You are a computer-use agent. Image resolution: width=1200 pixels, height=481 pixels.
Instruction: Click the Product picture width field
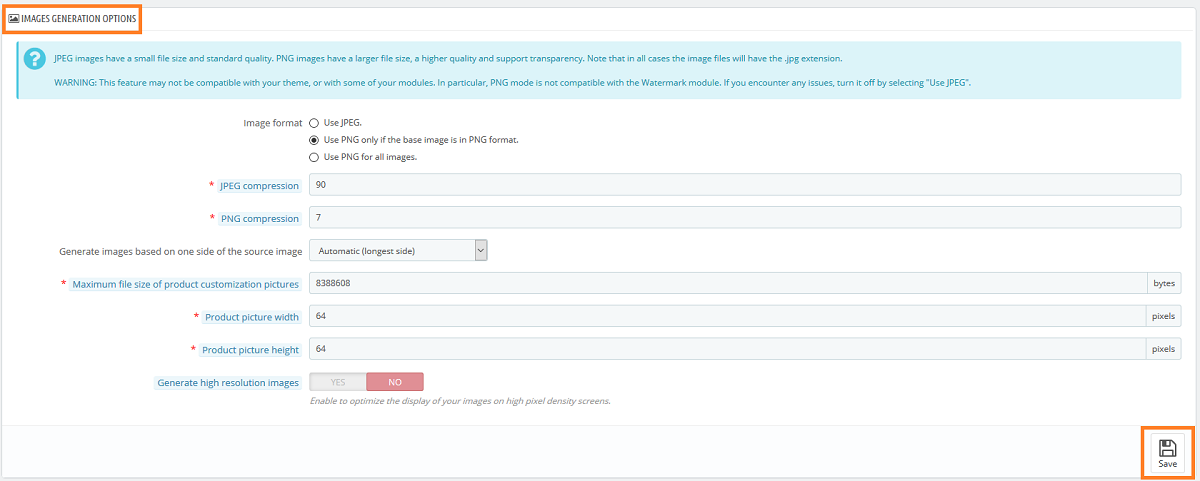click(x=728, y=316)
